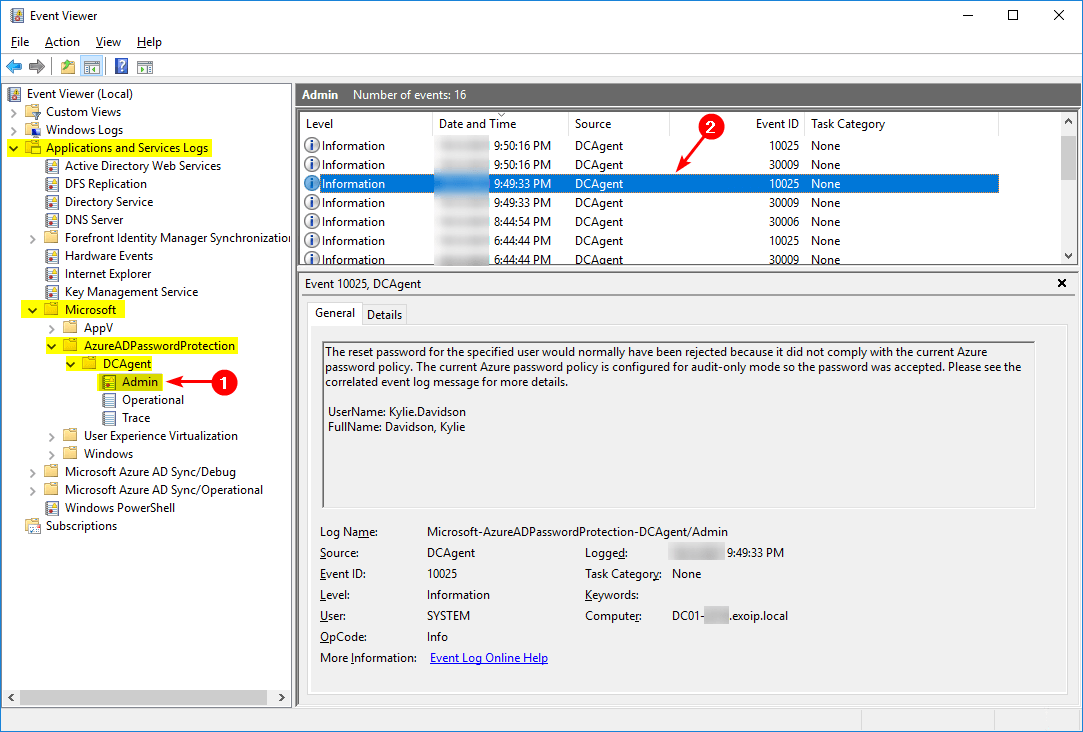This screenshot has height=732, width=1083.
Task: Click the Up One Level folder icon
Action: pos(67,67)
